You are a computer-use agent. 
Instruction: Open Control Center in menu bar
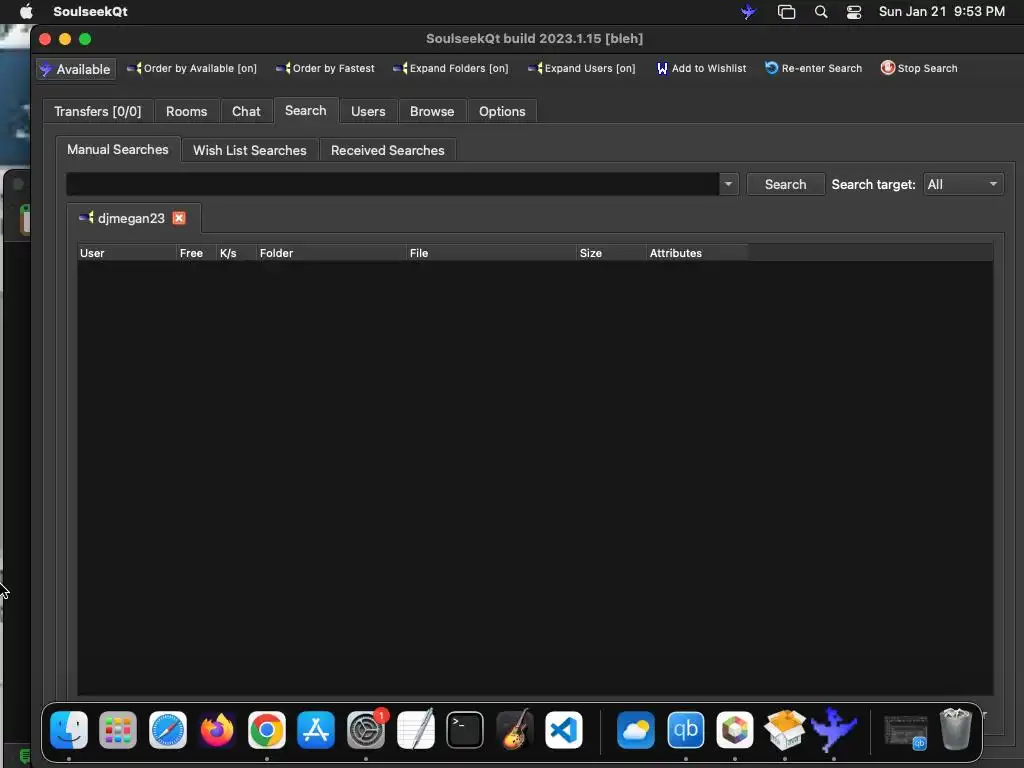pyautogui.click(x=854, y=12)
